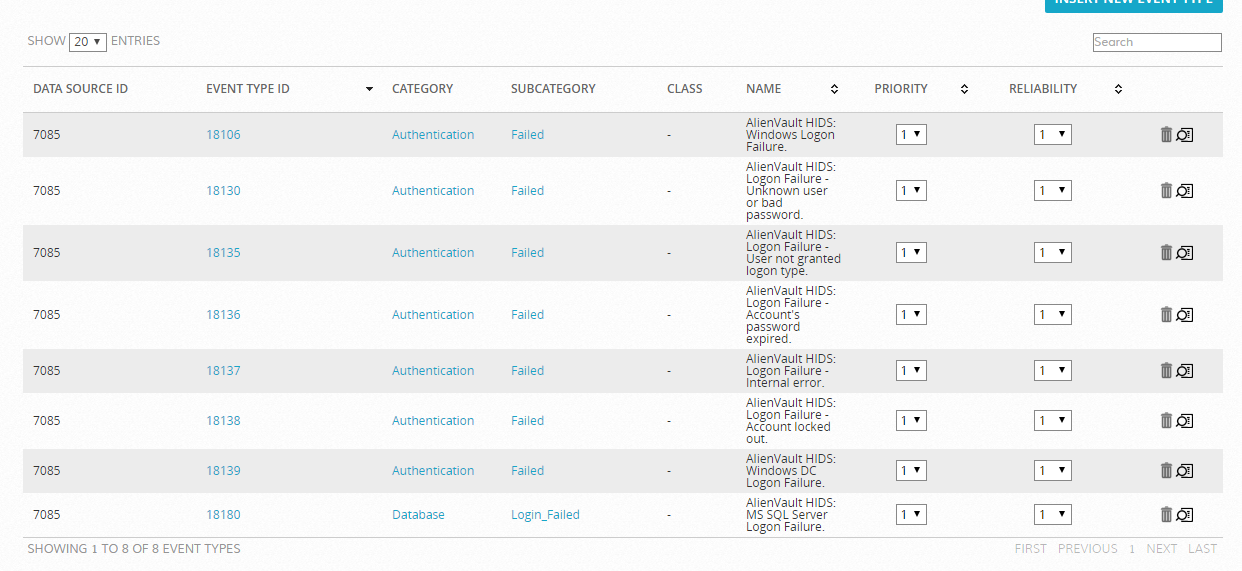View details icon for event type 18180
This screenshot has height=571, width=1242.
pos(1185,515)
